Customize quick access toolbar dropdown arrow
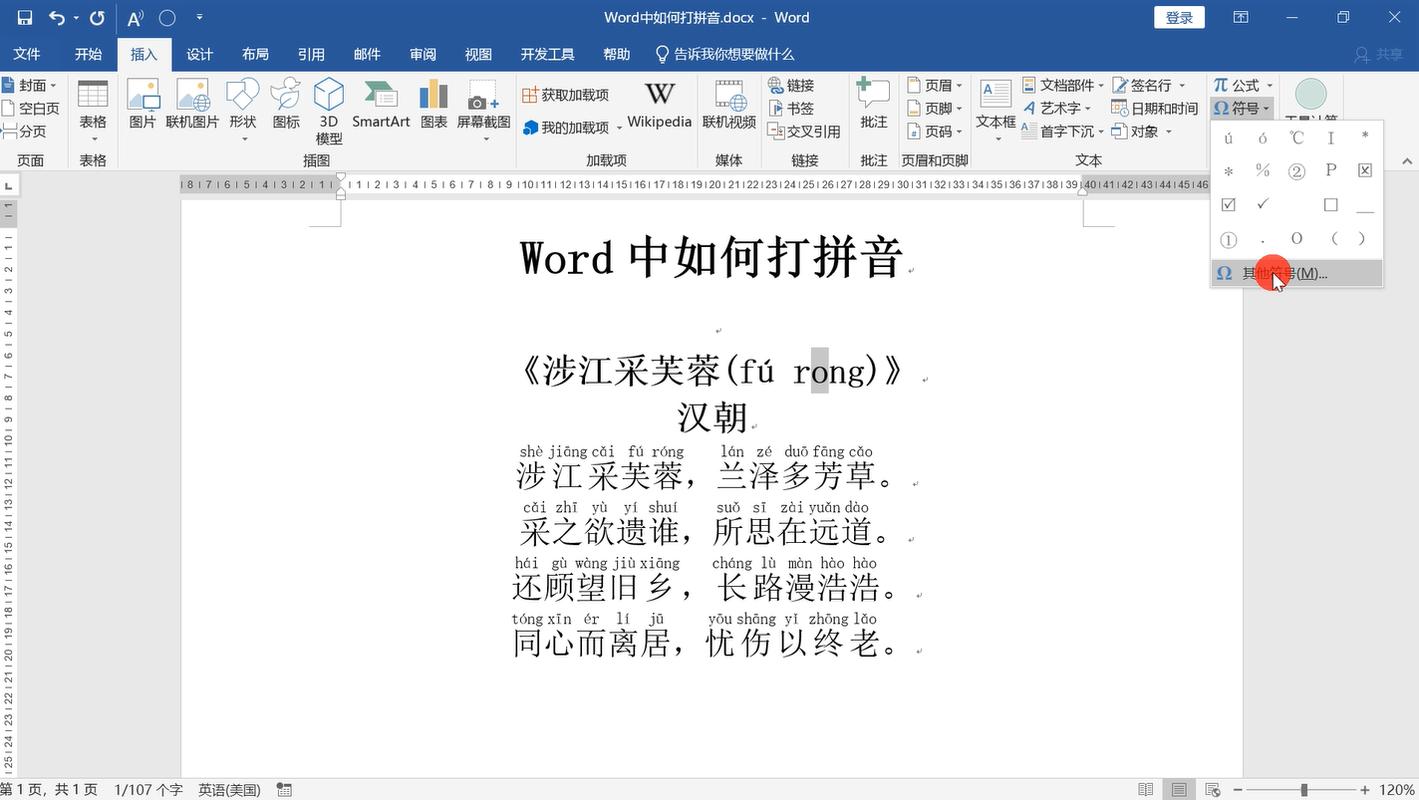 point(200,18)
